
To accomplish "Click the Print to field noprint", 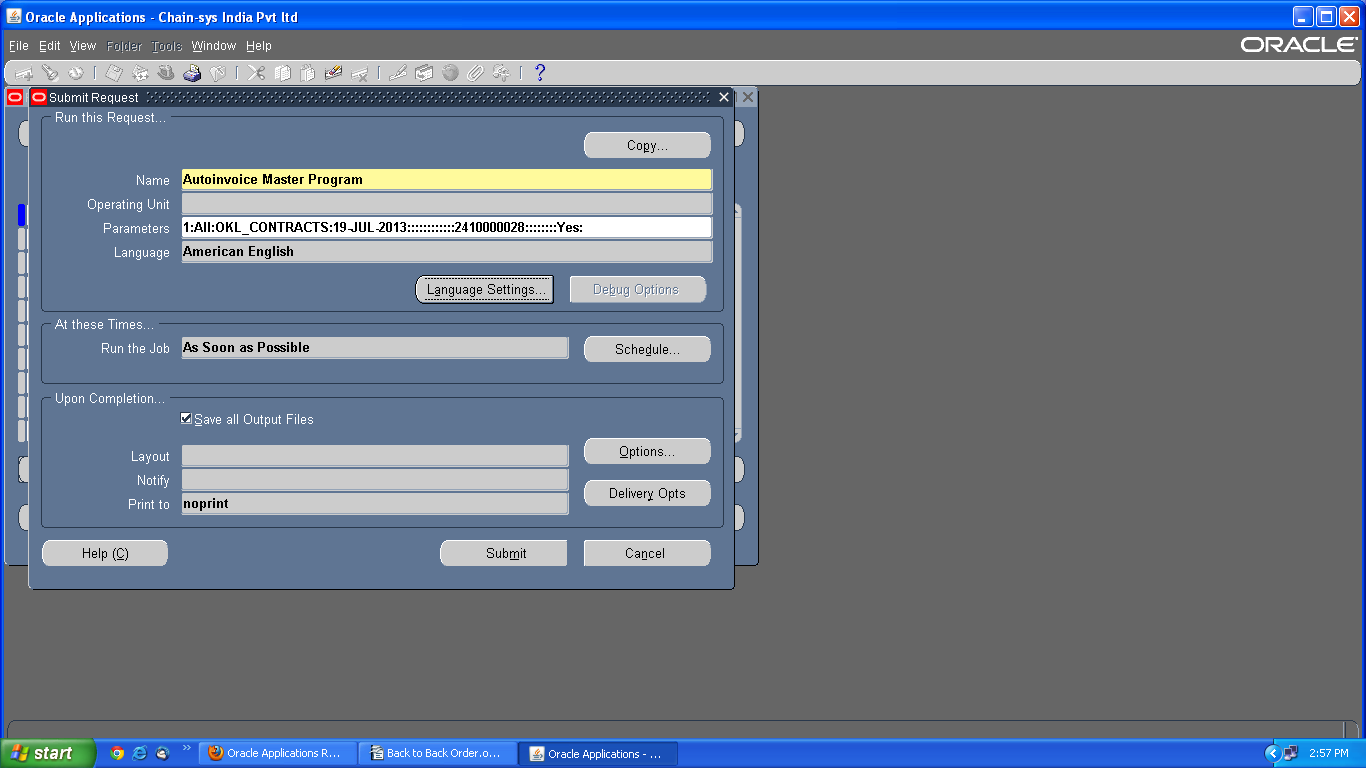I will 375,504.
